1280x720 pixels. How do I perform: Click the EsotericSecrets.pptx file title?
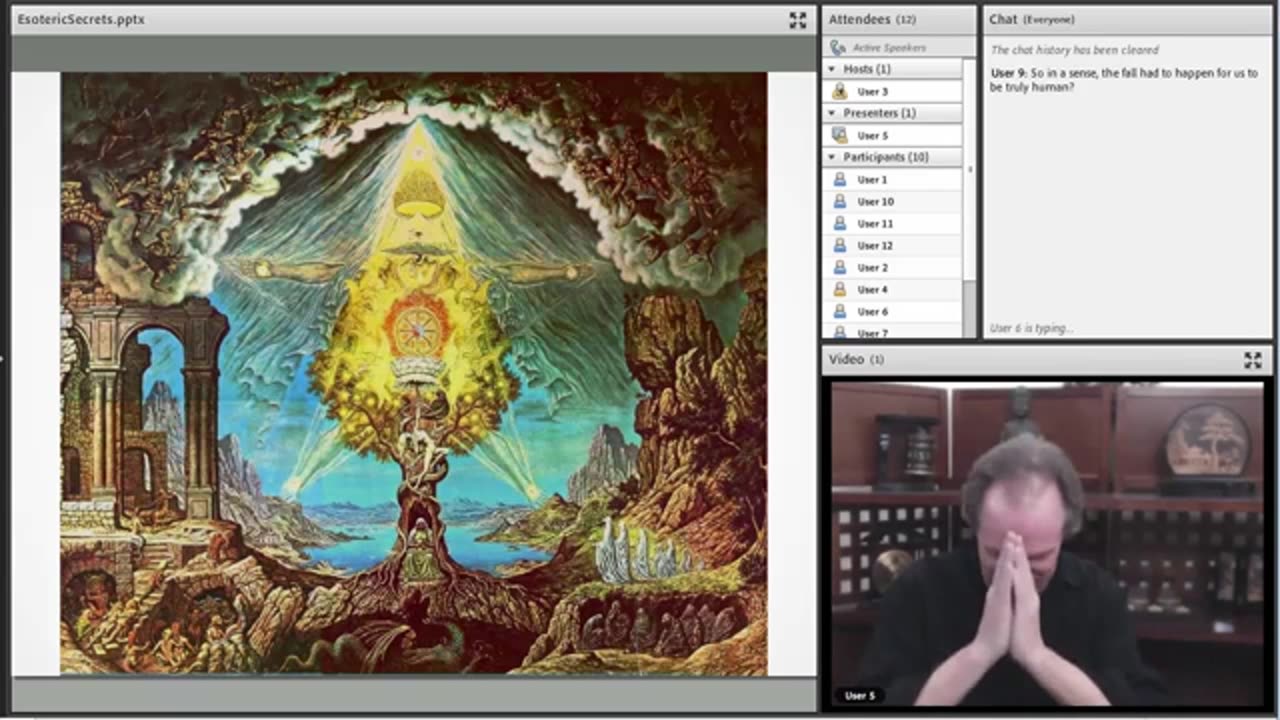click(81, 19)
